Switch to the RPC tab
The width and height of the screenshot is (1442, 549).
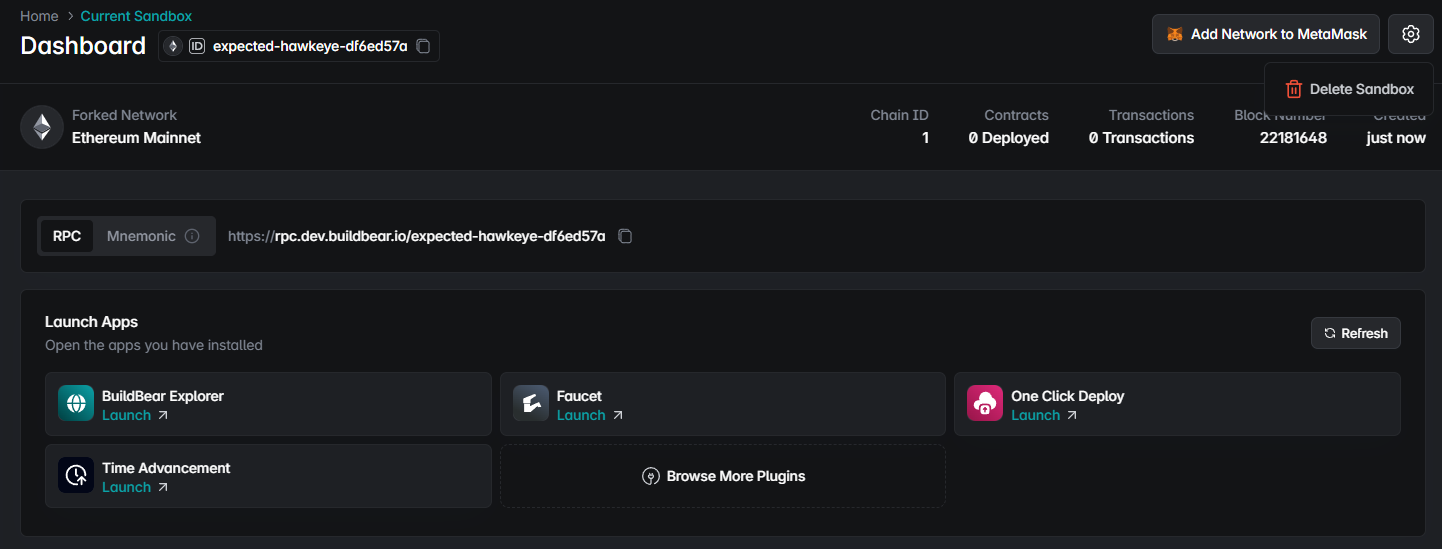(x=67, y=236)
